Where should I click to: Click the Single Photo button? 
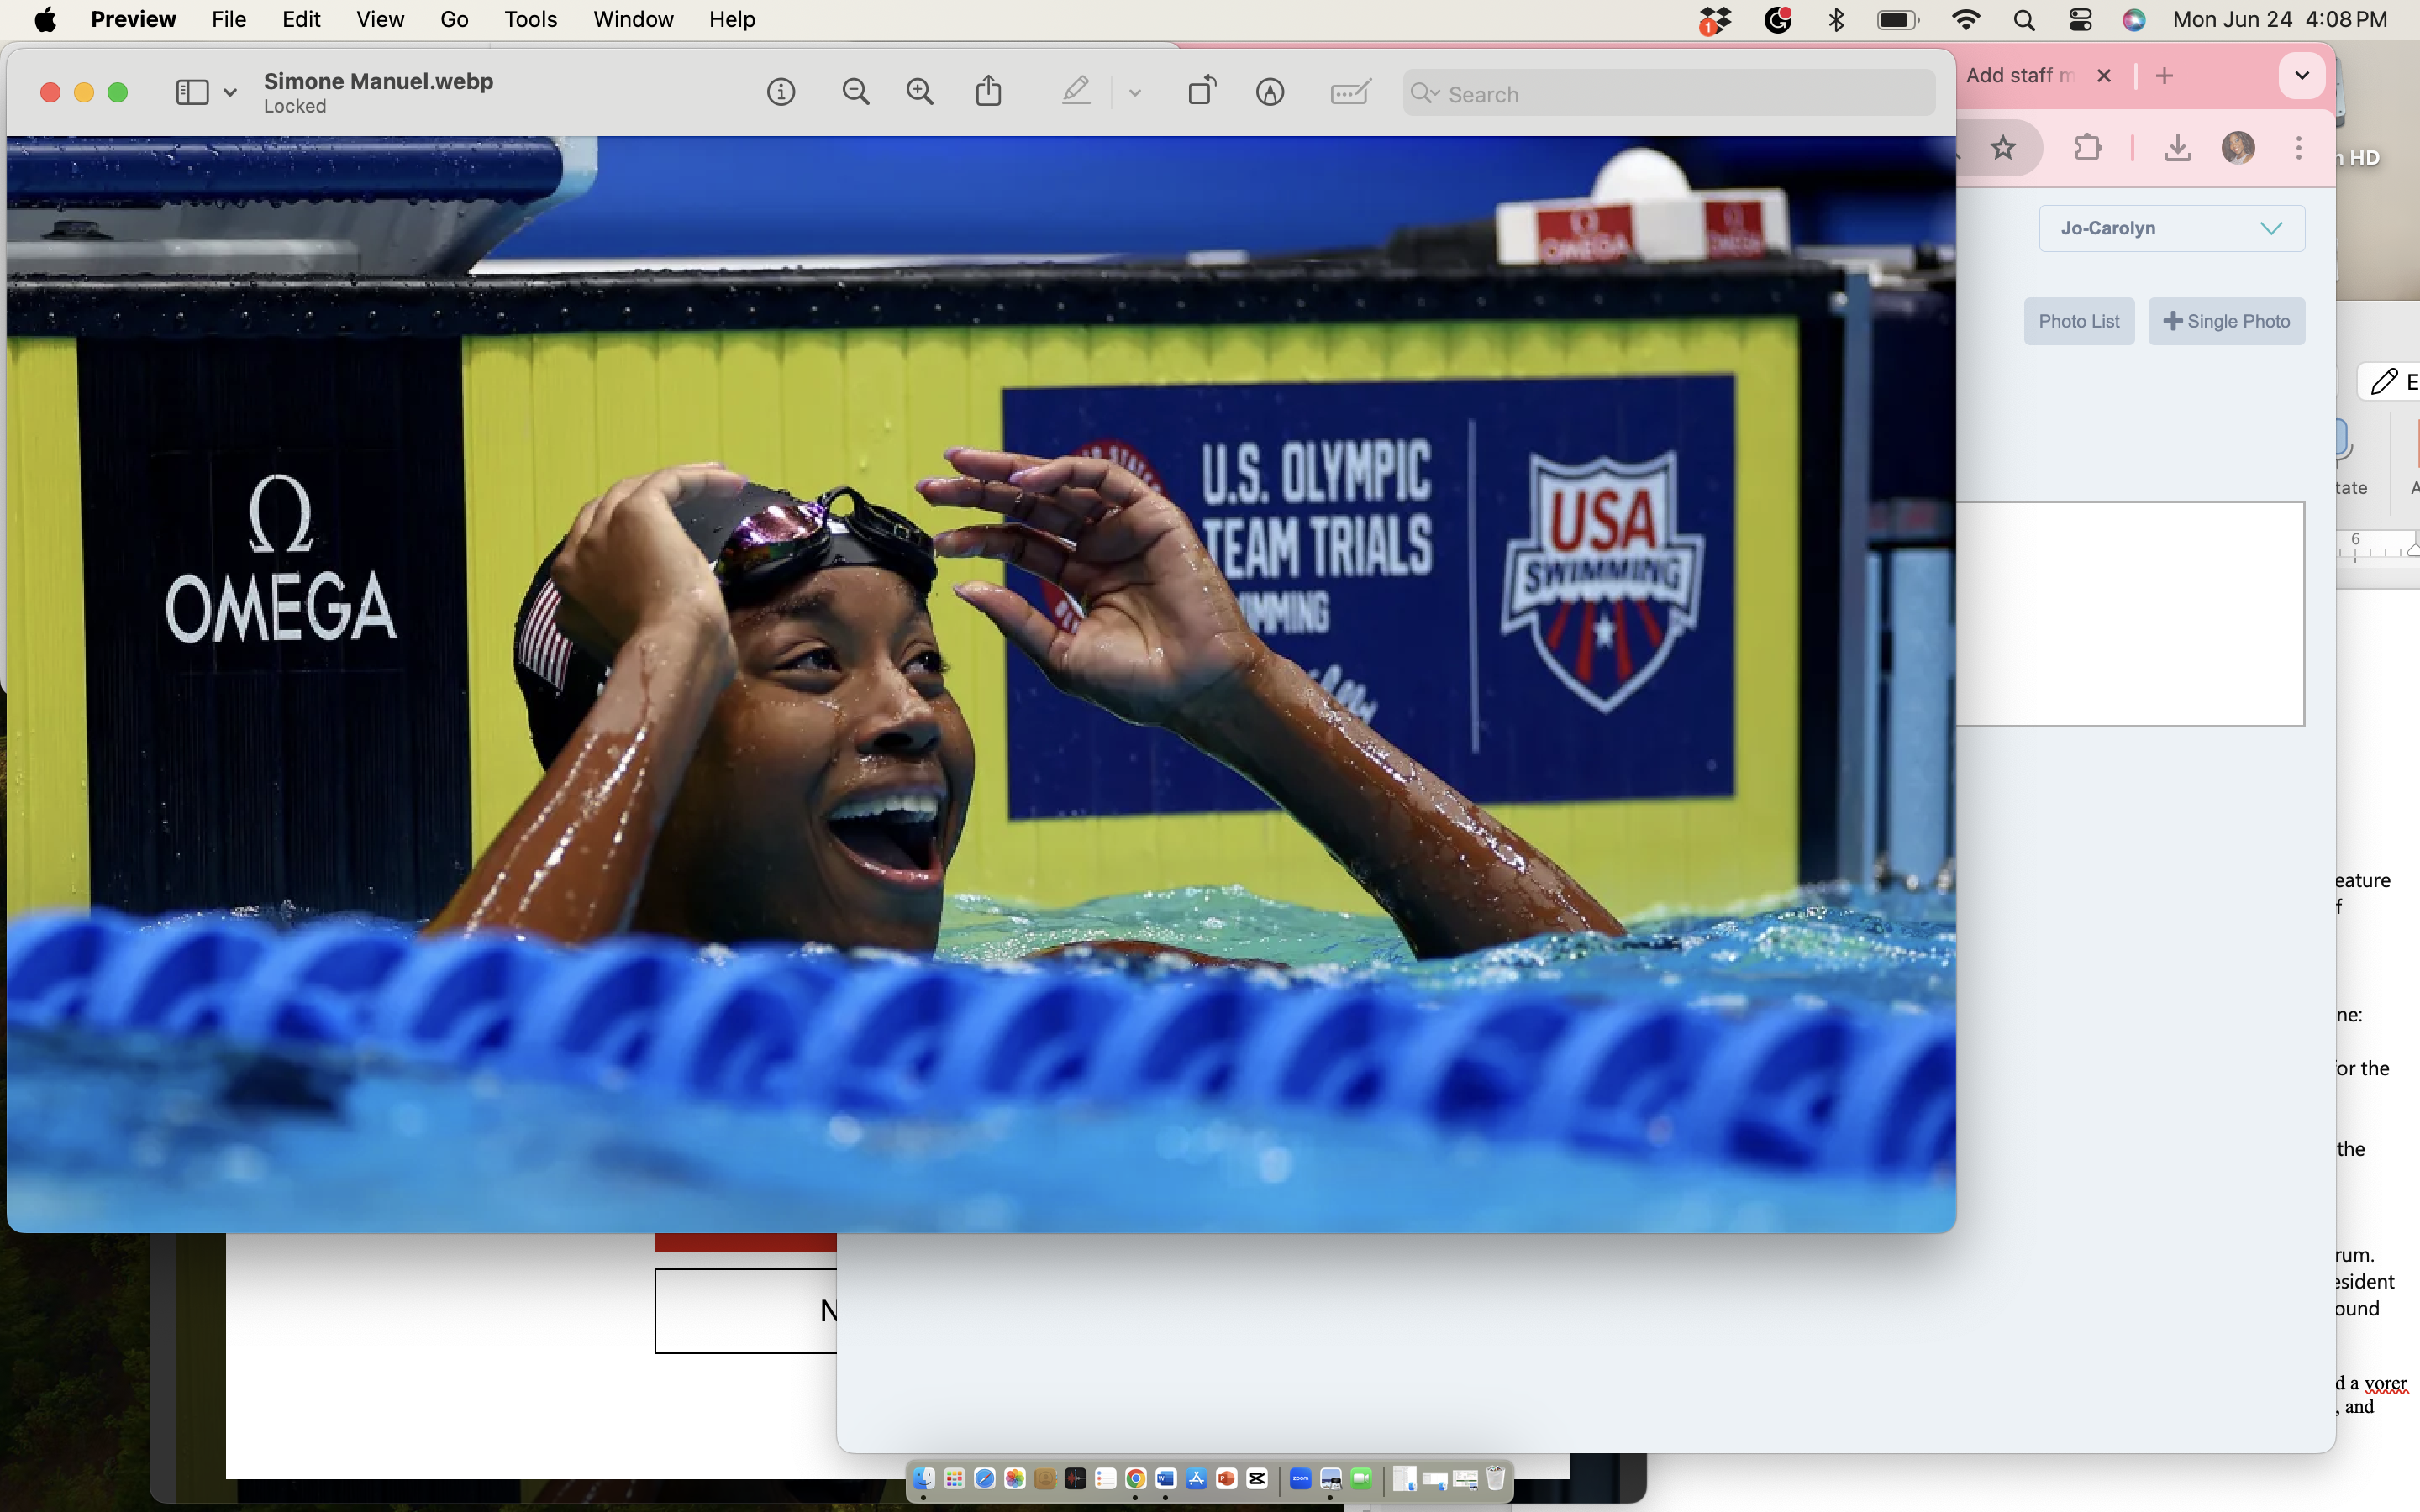click(x=2227, y=321)
